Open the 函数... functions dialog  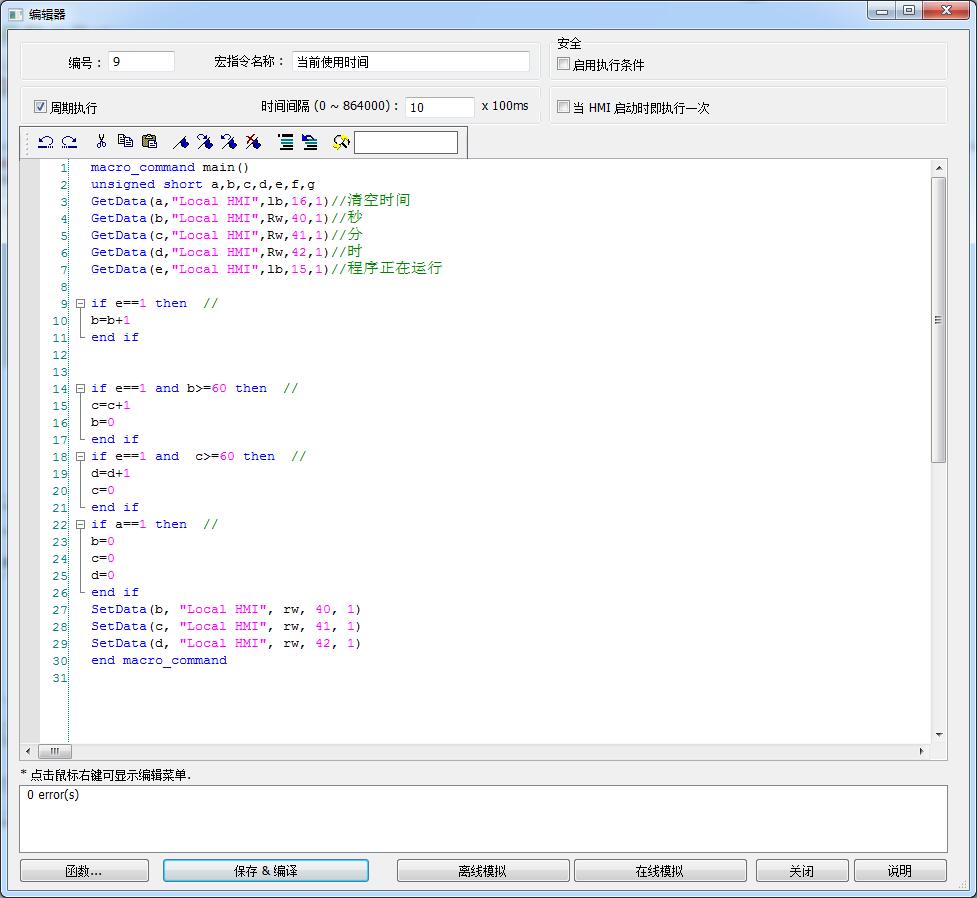(84, 871)
